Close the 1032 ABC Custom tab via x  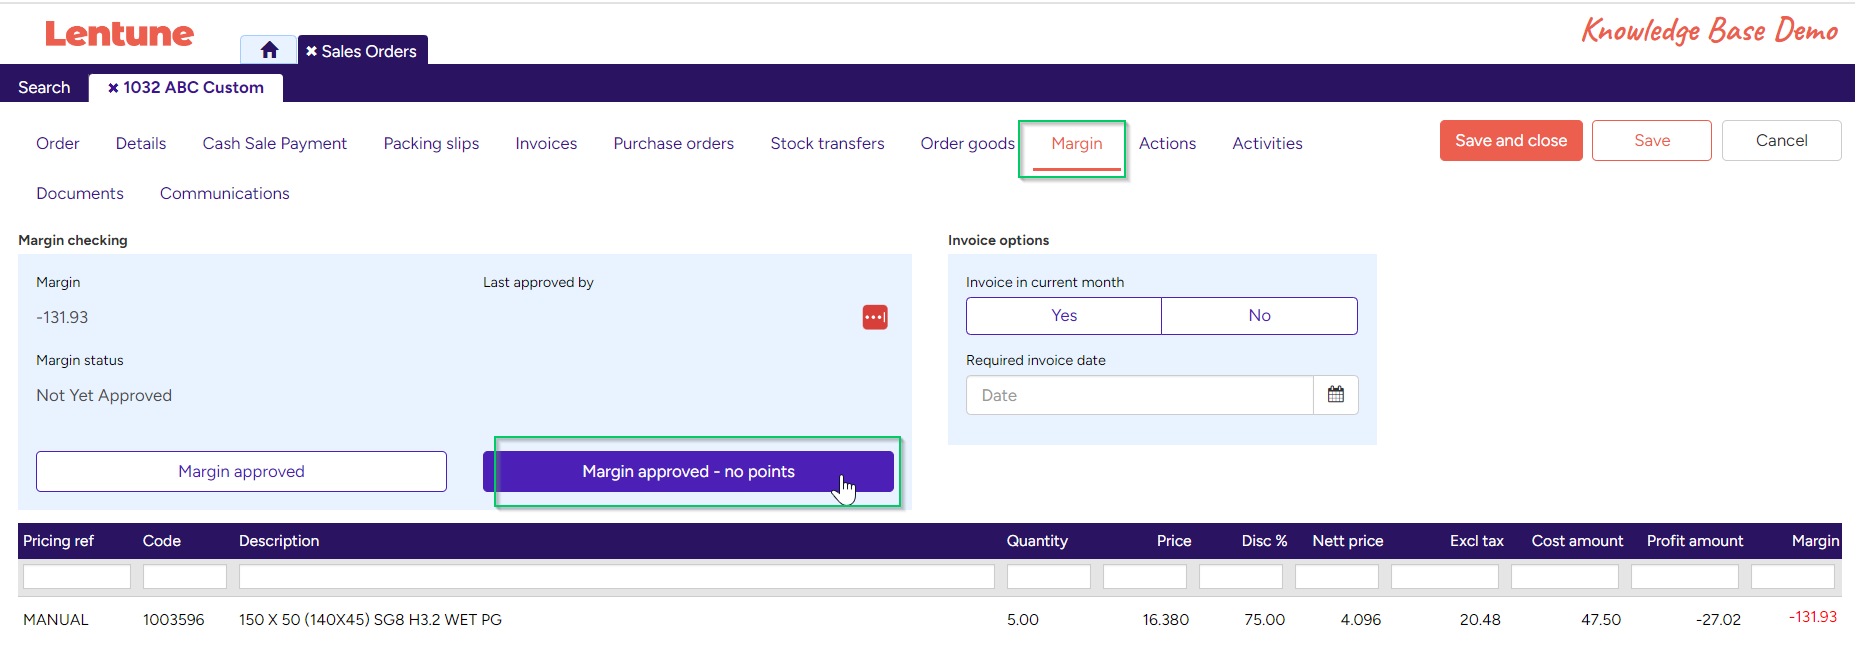point(113,88)
